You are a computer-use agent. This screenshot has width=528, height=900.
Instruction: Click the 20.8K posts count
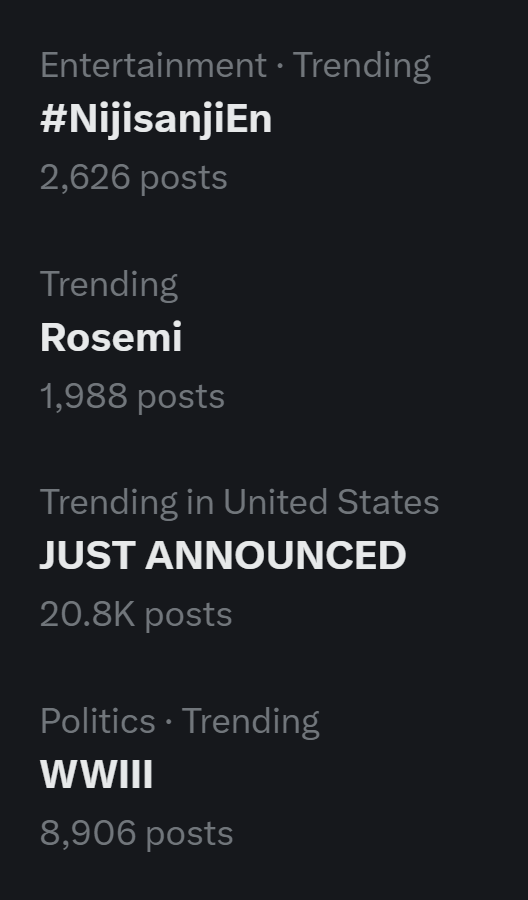coord(136,615)
